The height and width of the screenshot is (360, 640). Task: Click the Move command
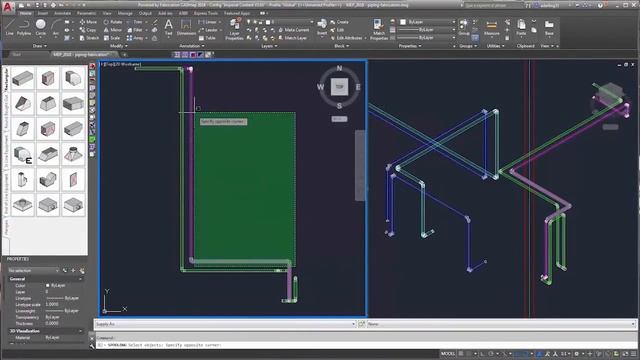88,22
